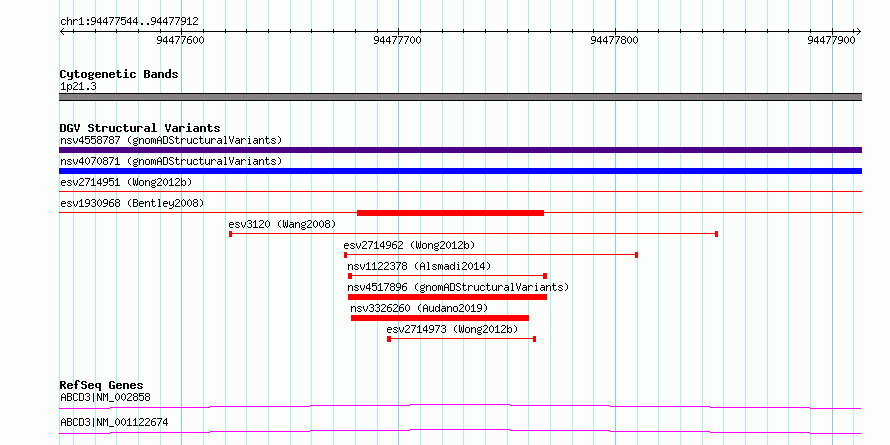Click the ABCD3 NM_001122674 gene track line
Screen dimensions: 890x445
tap(460, 431)
